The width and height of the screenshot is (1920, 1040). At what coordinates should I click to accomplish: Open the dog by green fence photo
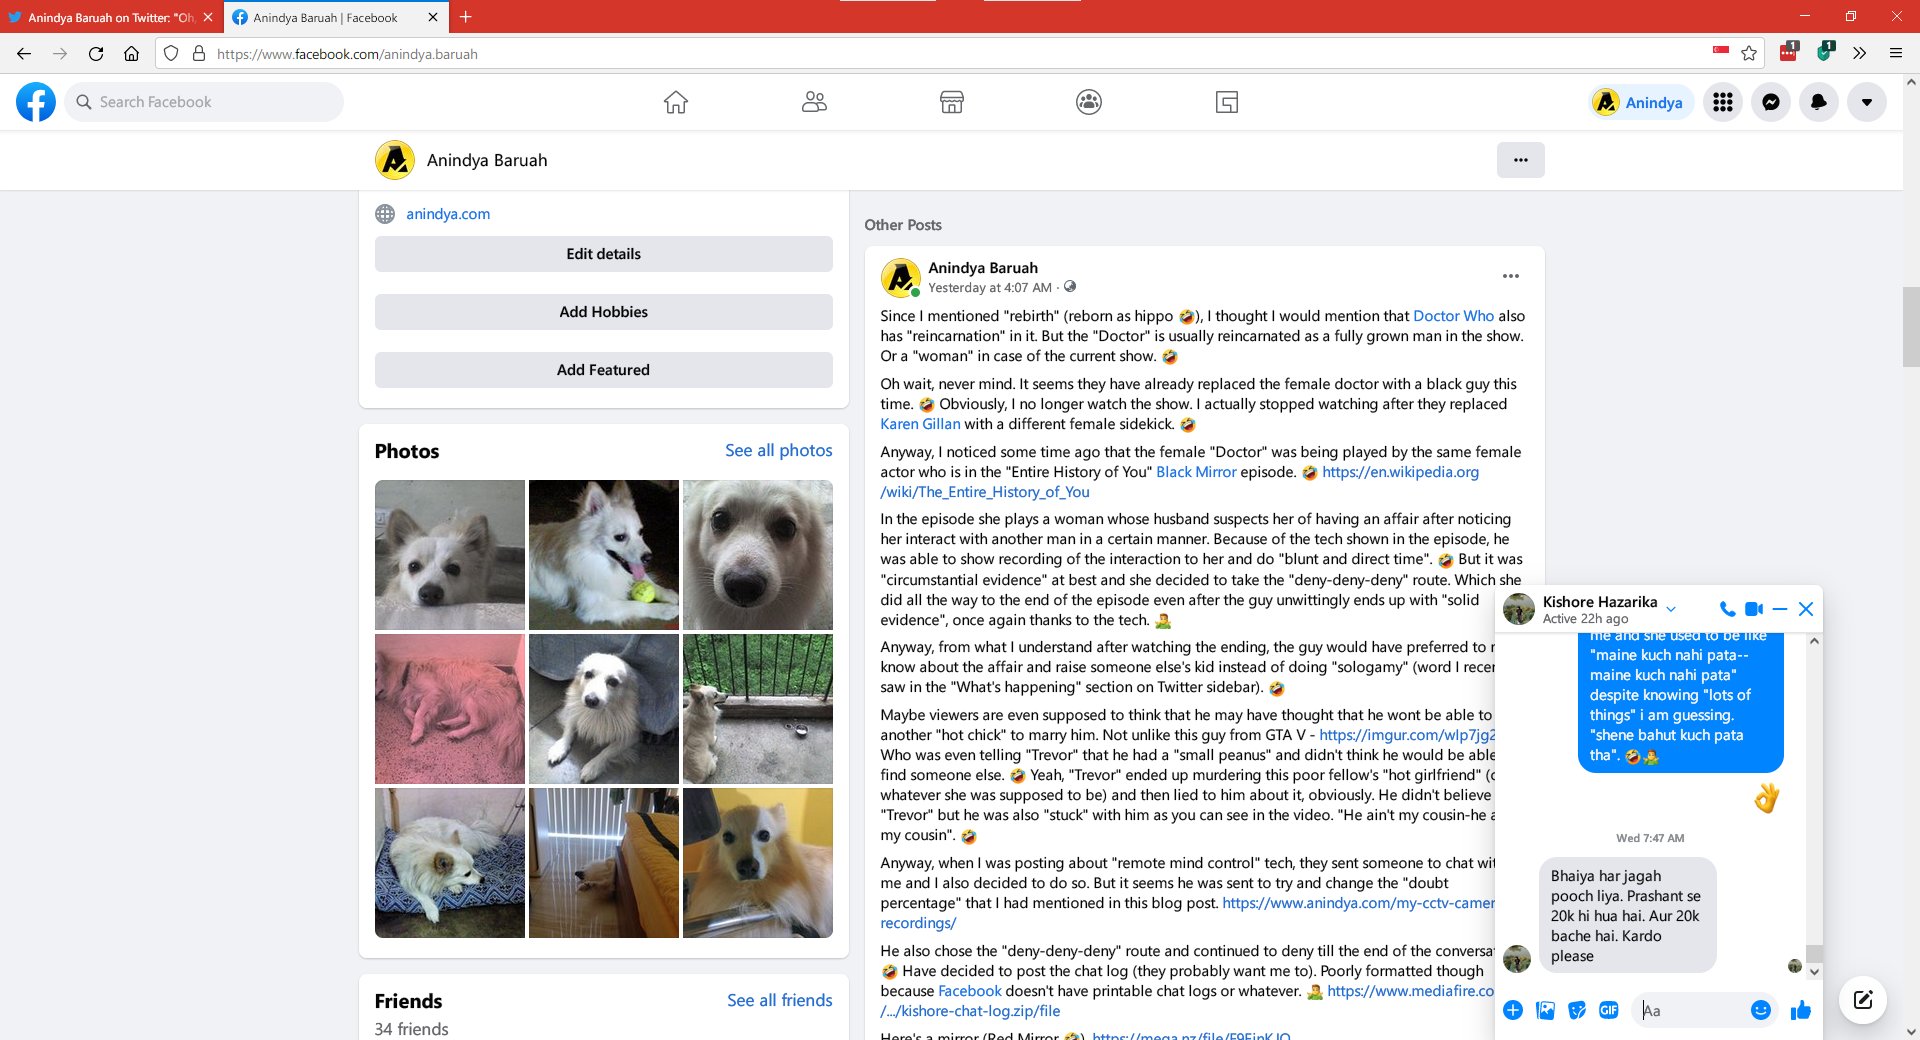click(x=758, y=709)
